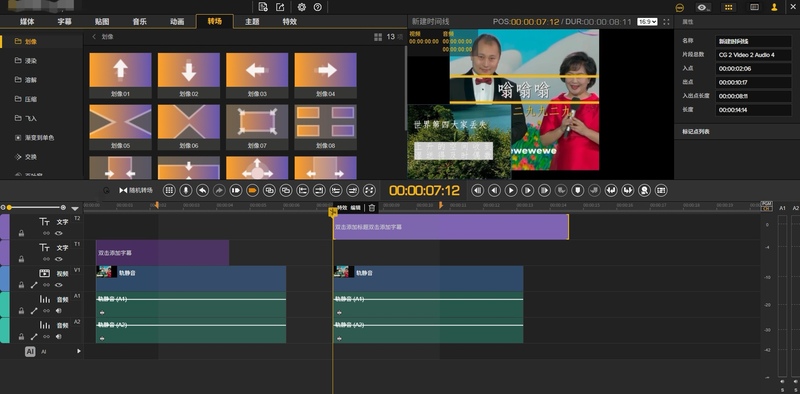Go back using the chevron beside 划像
The height and width of the screenshot is (394, 800).
pyautogui.click(x=94, y=37)
